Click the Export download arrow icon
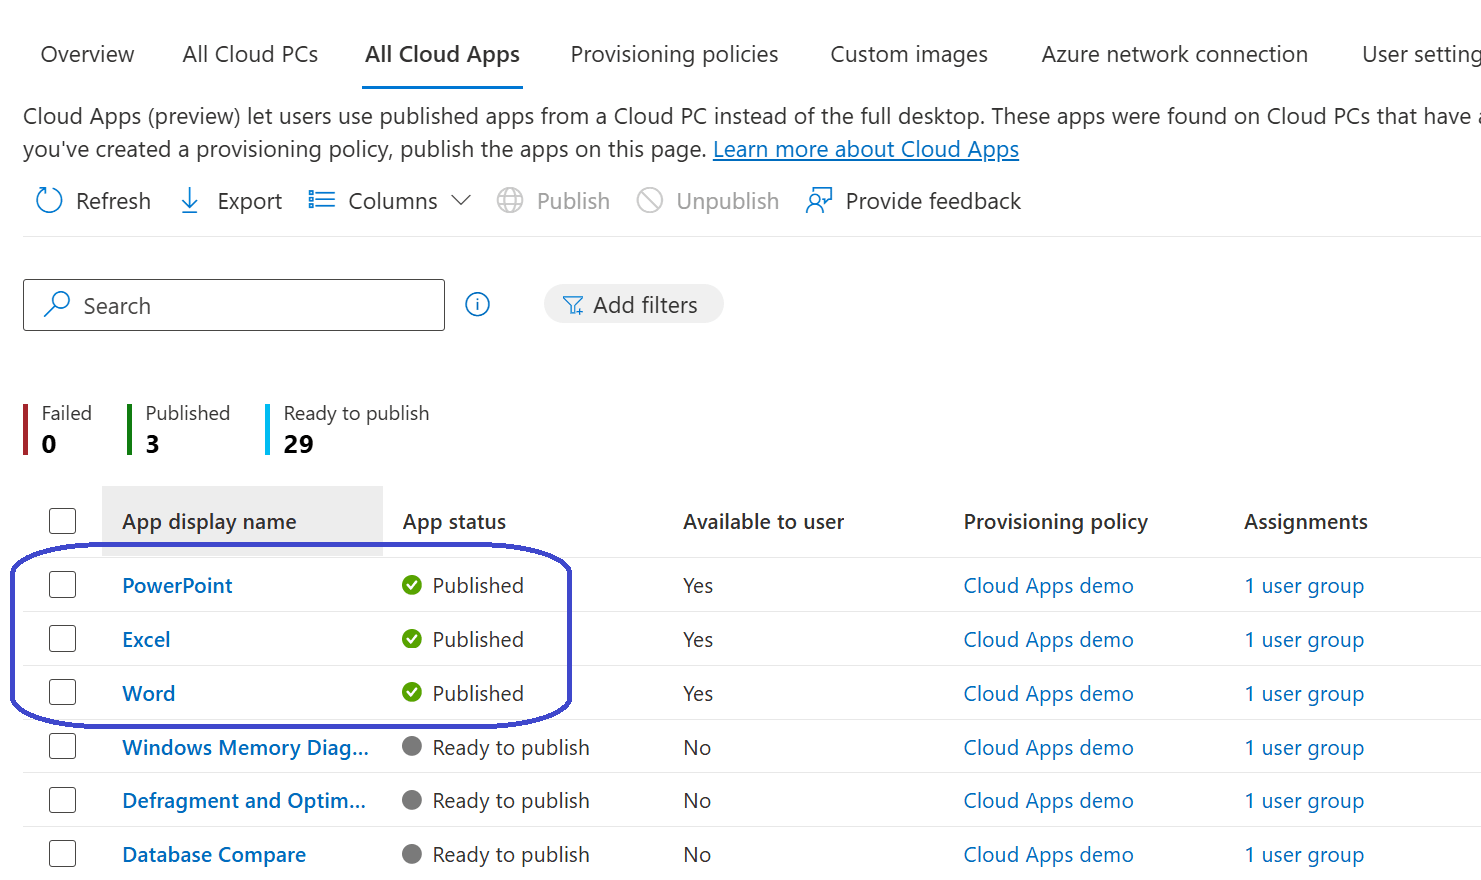Screen dimensions: 1481x880 click(x=189, y=201)
